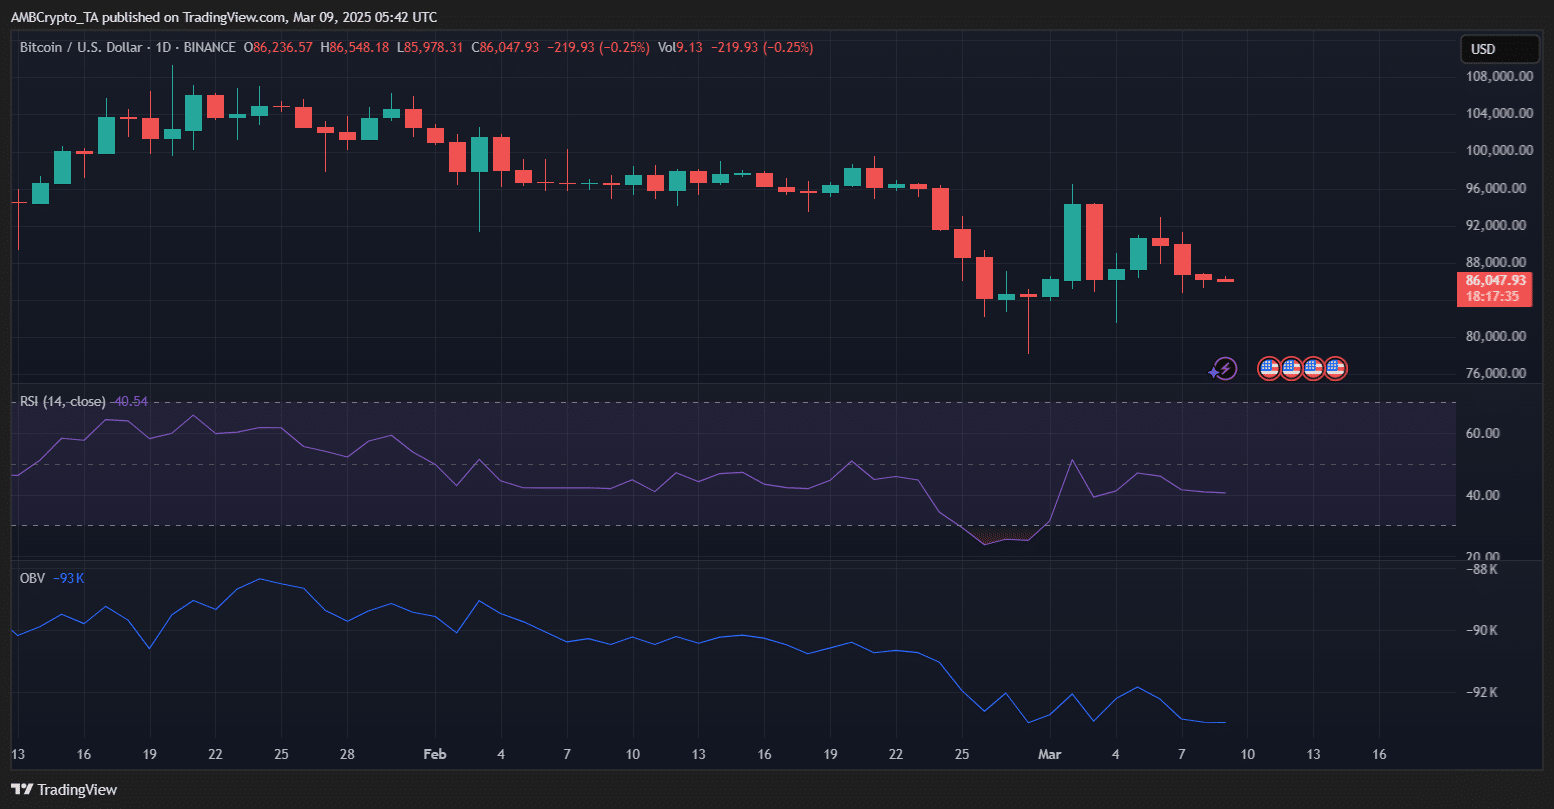Viewport: 1554px width, 809px height.
Task: Select the RSI (14, close) indicator label
Action: 62,401
